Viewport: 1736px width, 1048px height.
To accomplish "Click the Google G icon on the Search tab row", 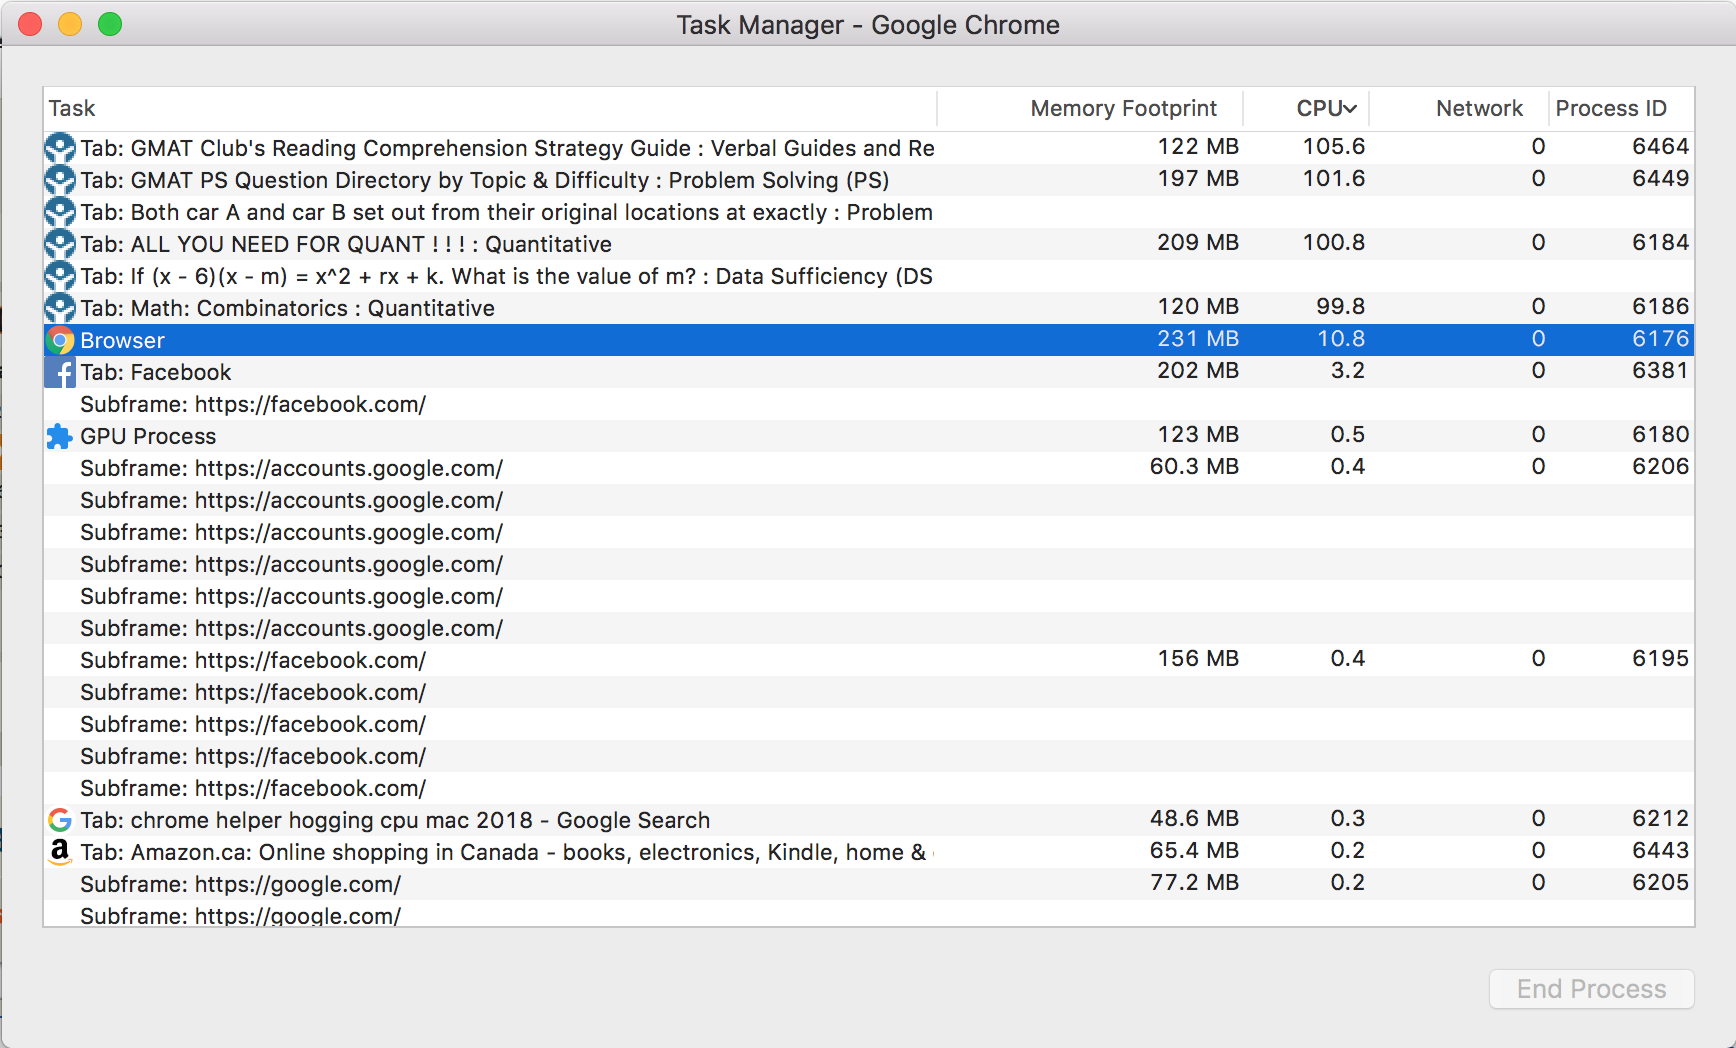I will (60, 820).
